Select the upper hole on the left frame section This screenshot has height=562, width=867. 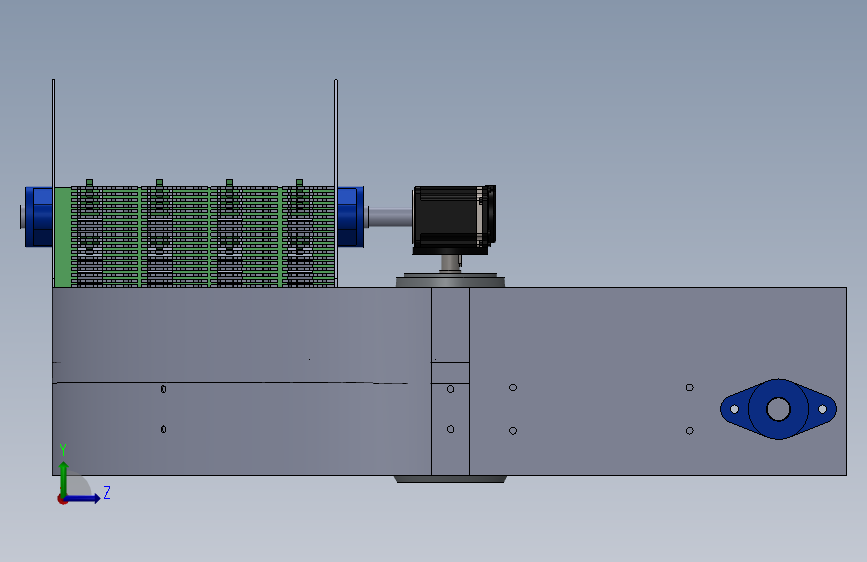(163, 389)
